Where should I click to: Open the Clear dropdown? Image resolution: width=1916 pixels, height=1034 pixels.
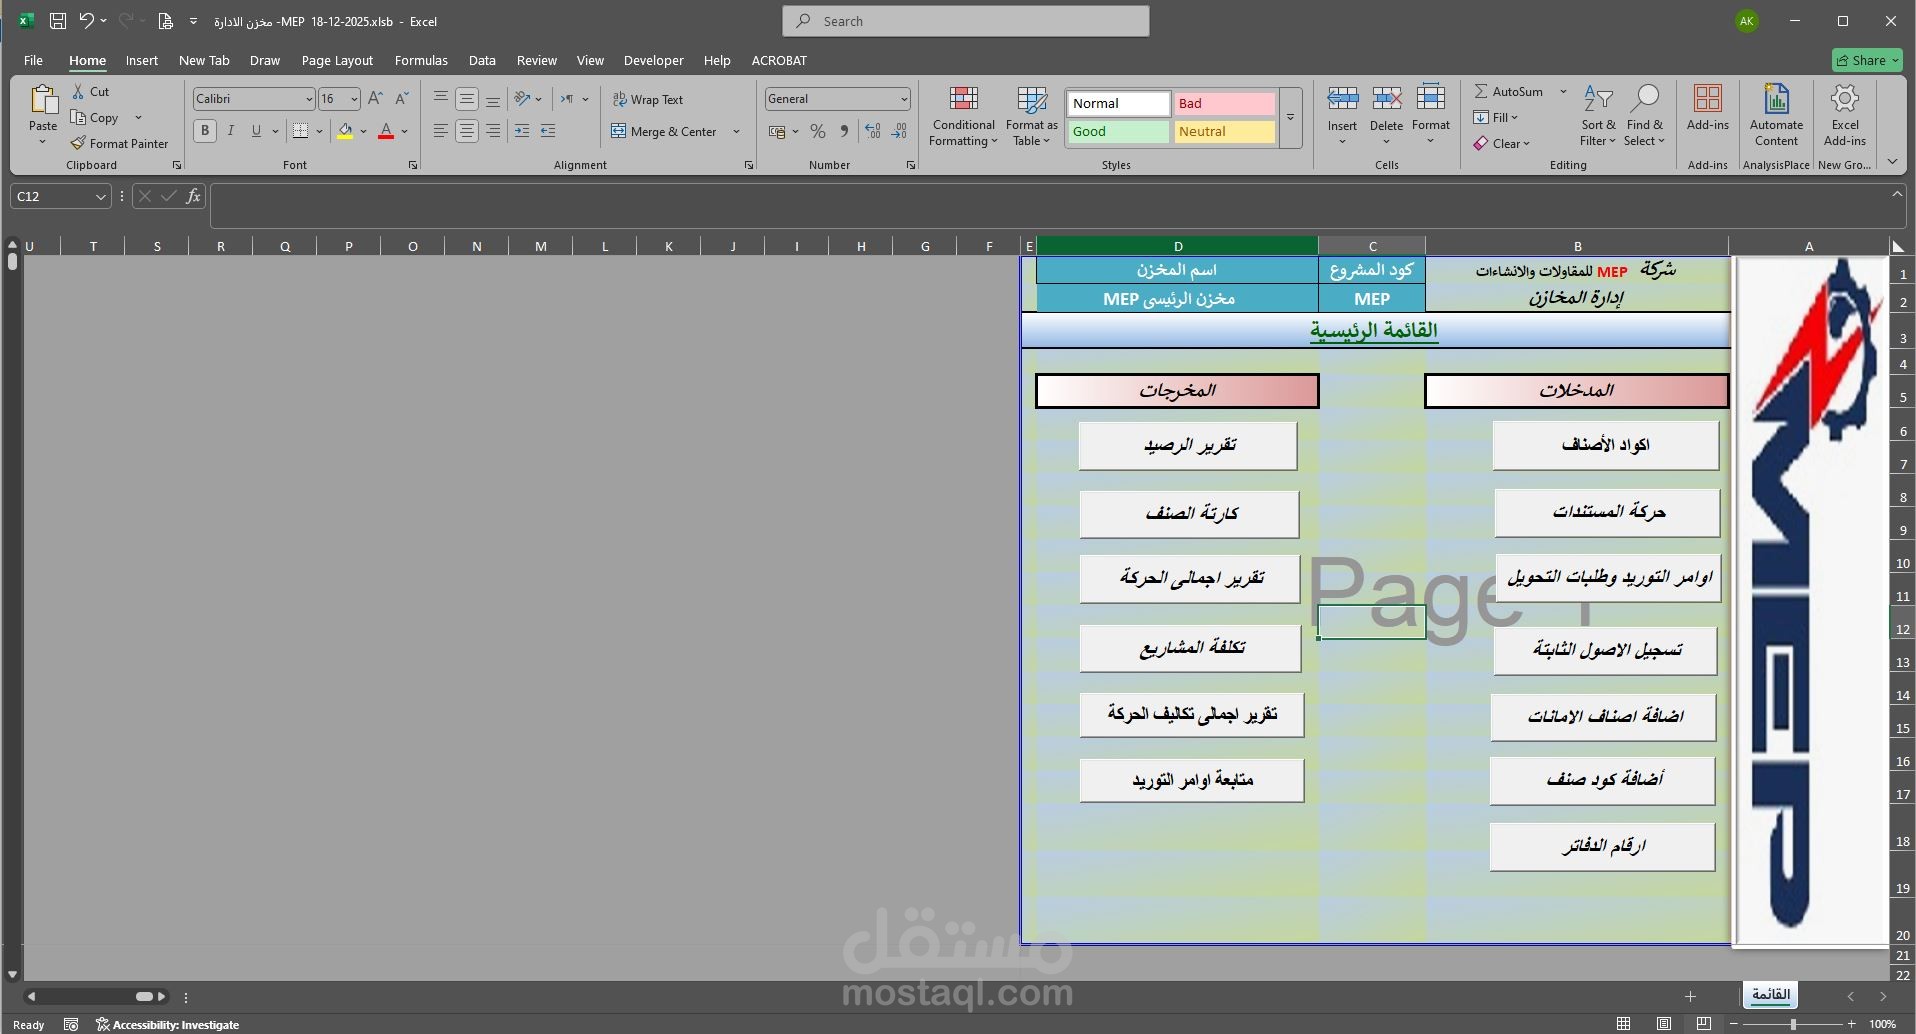(1501, 144)
